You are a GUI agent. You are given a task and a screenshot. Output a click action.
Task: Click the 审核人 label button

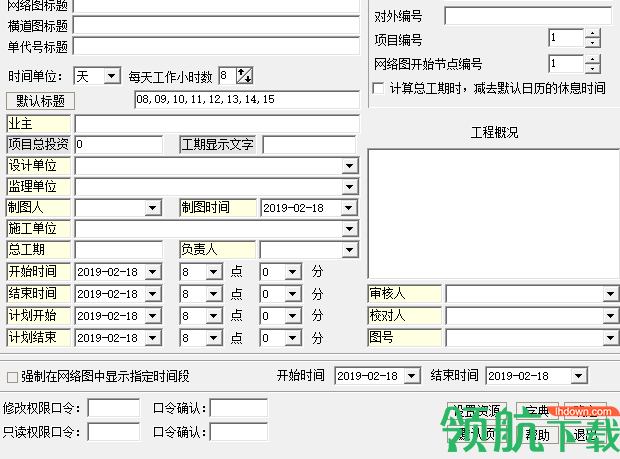405,294
